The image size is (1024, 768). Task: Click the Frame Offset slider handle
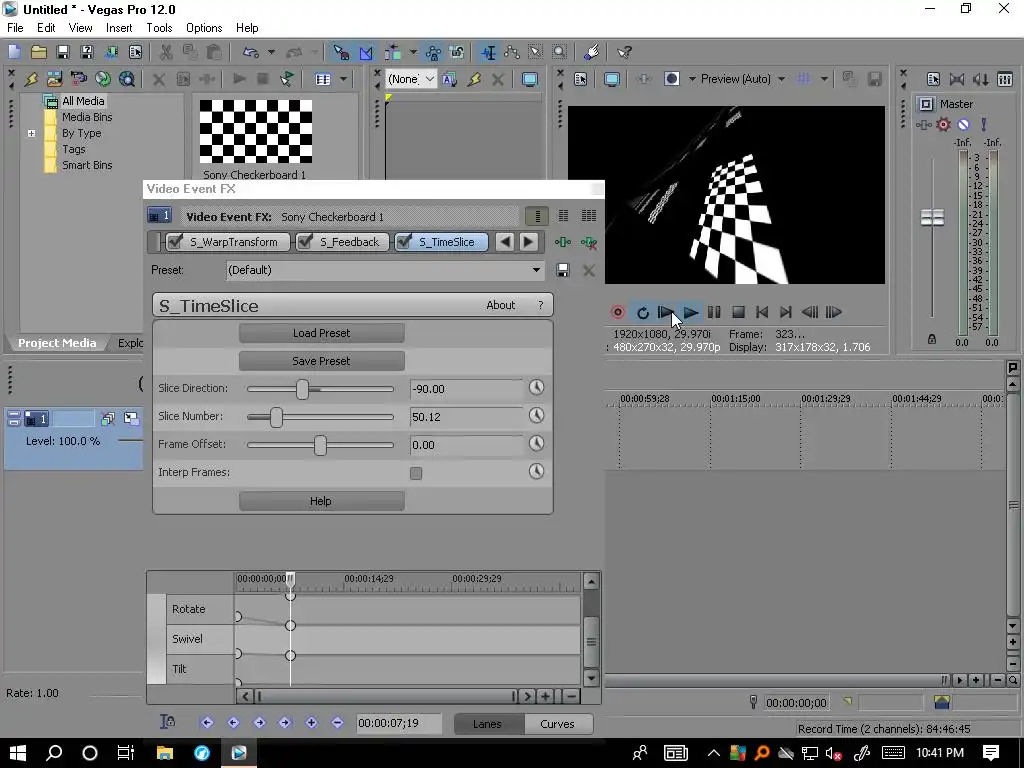pos(320,445)
